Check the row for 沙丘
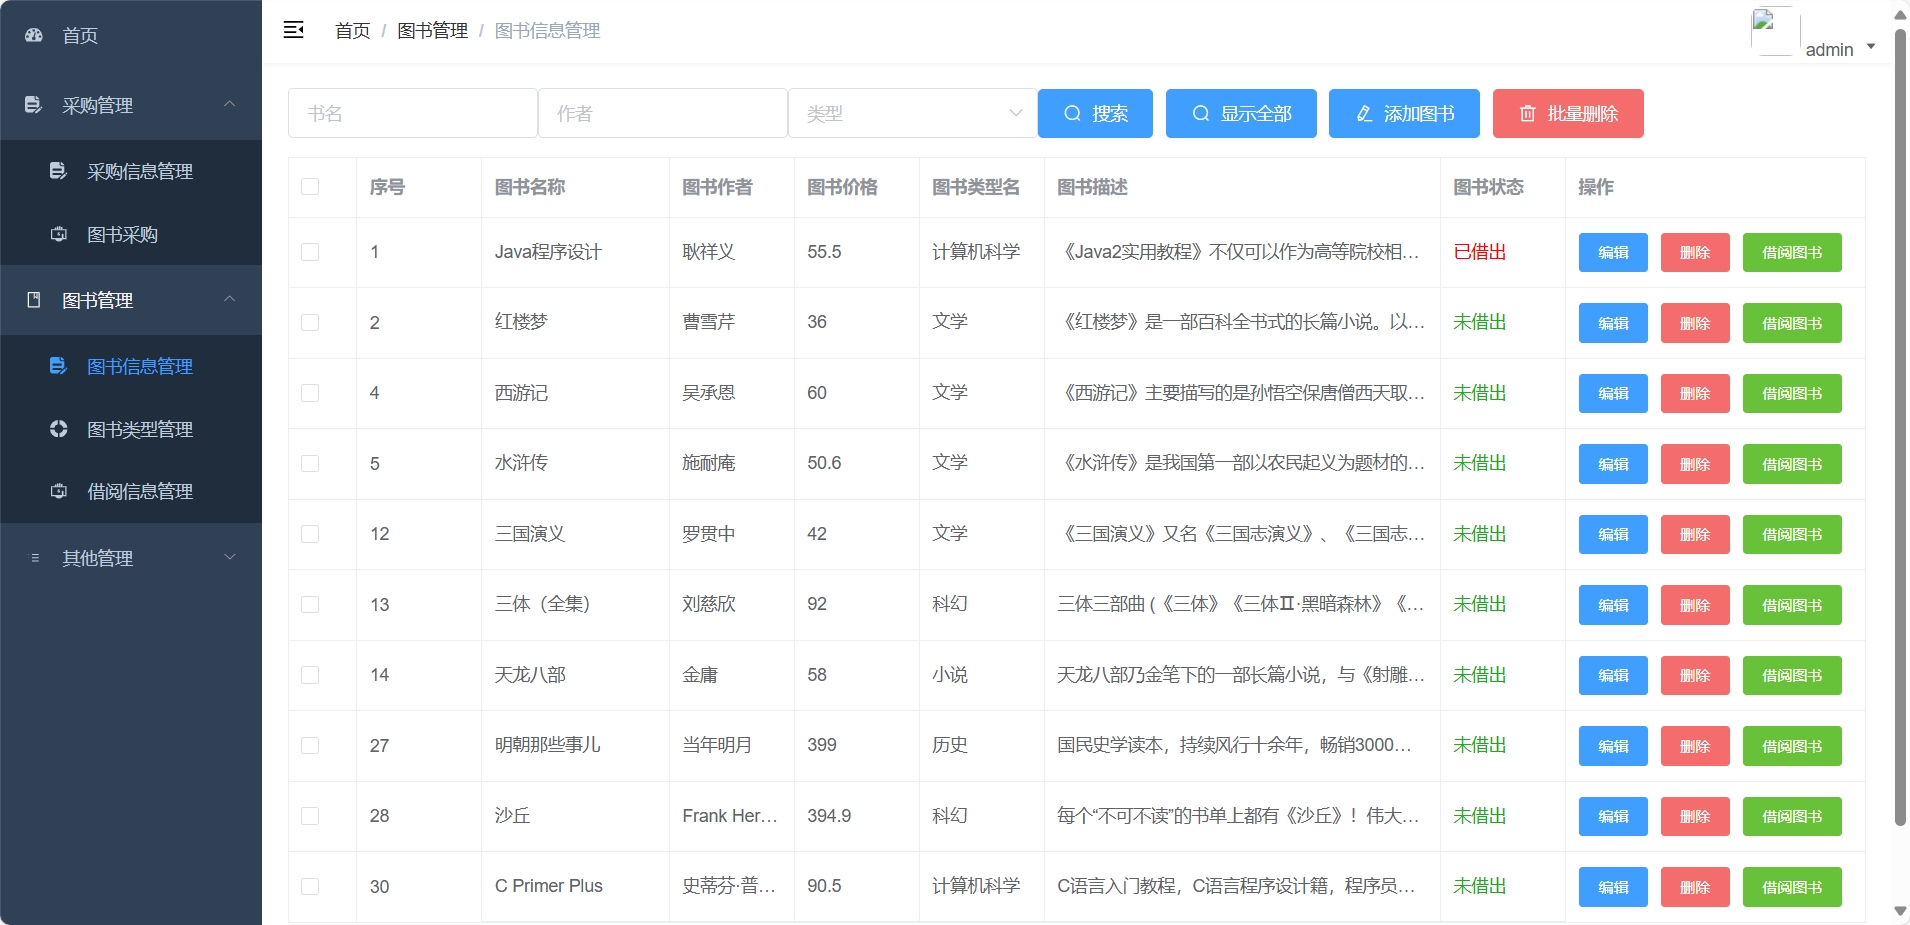This screenshot has width=1910, height=925. click(310, 816)
